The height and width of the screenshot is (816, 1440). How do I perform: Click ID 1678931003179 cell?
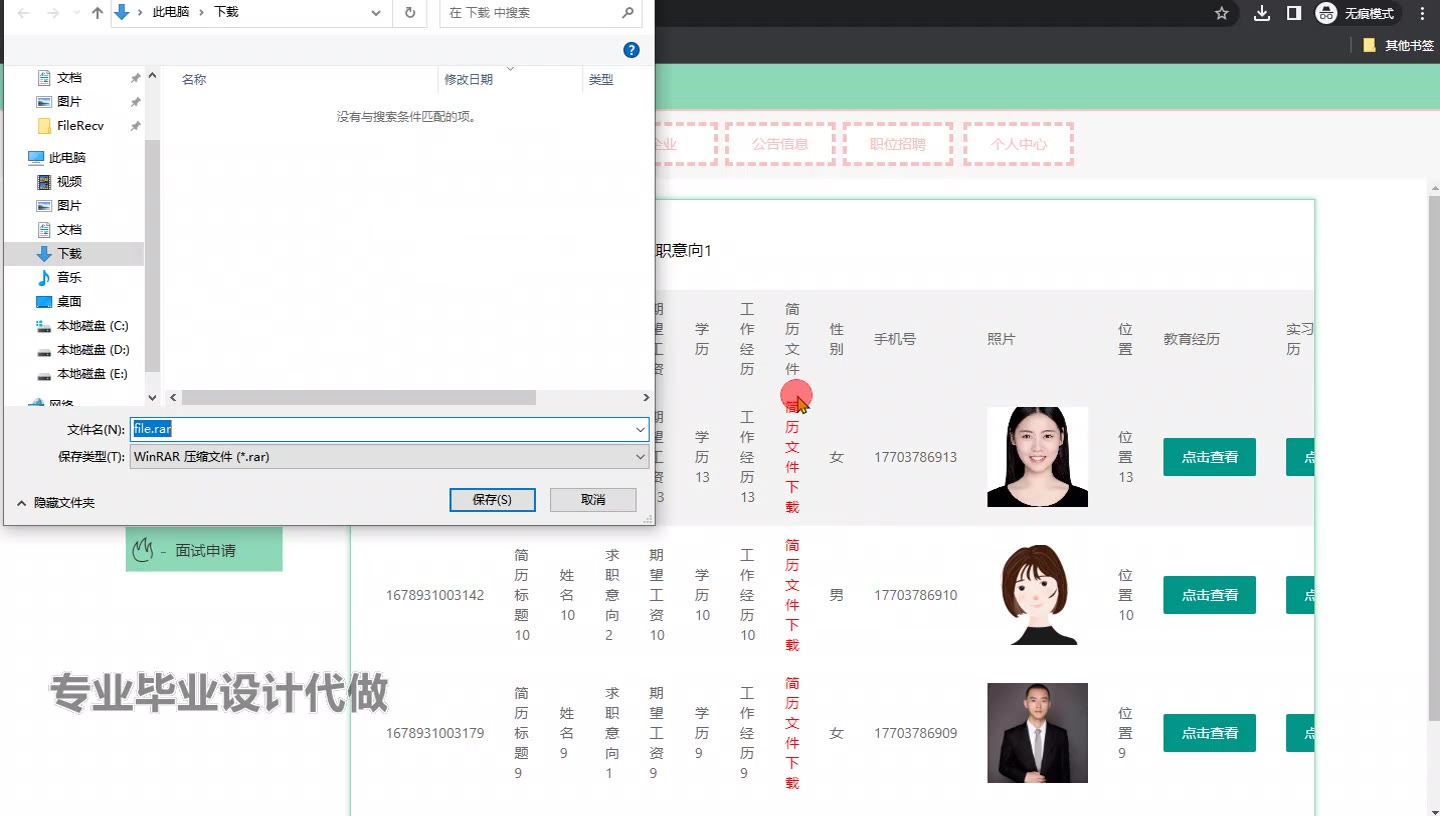pos(435,733)
